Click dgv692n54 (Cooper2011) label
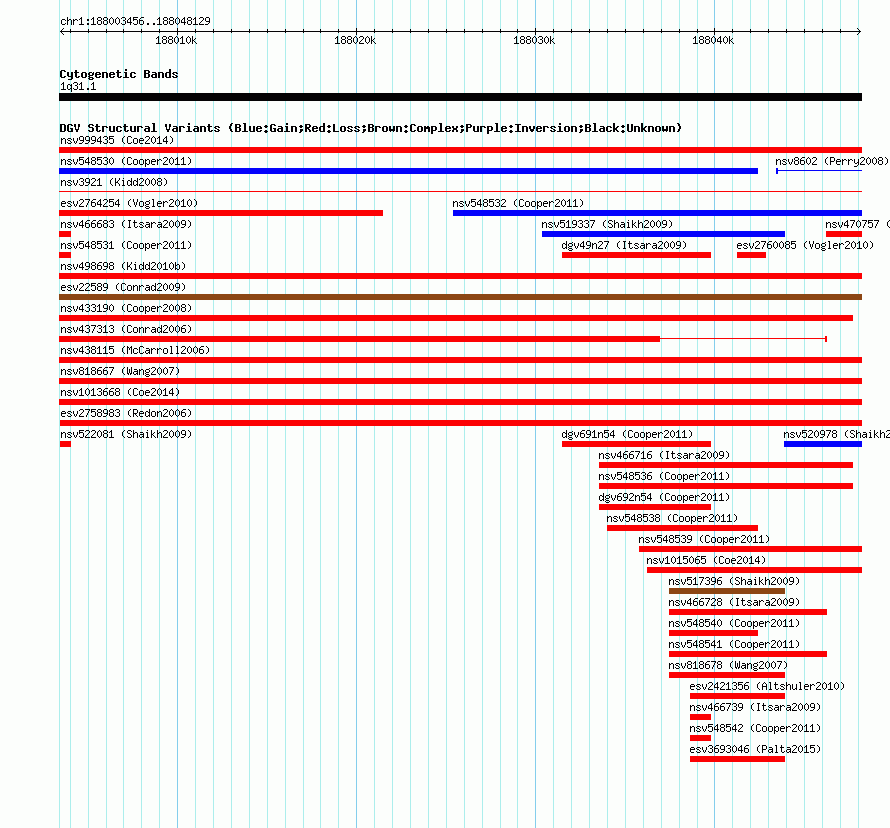 point(664,497)
